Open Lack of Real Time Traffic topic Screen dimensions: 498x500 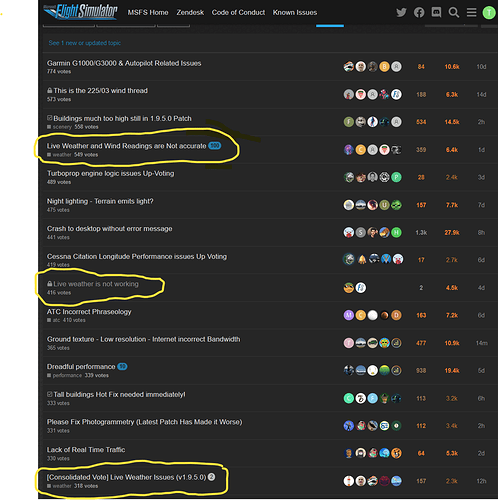pos(86,450)
